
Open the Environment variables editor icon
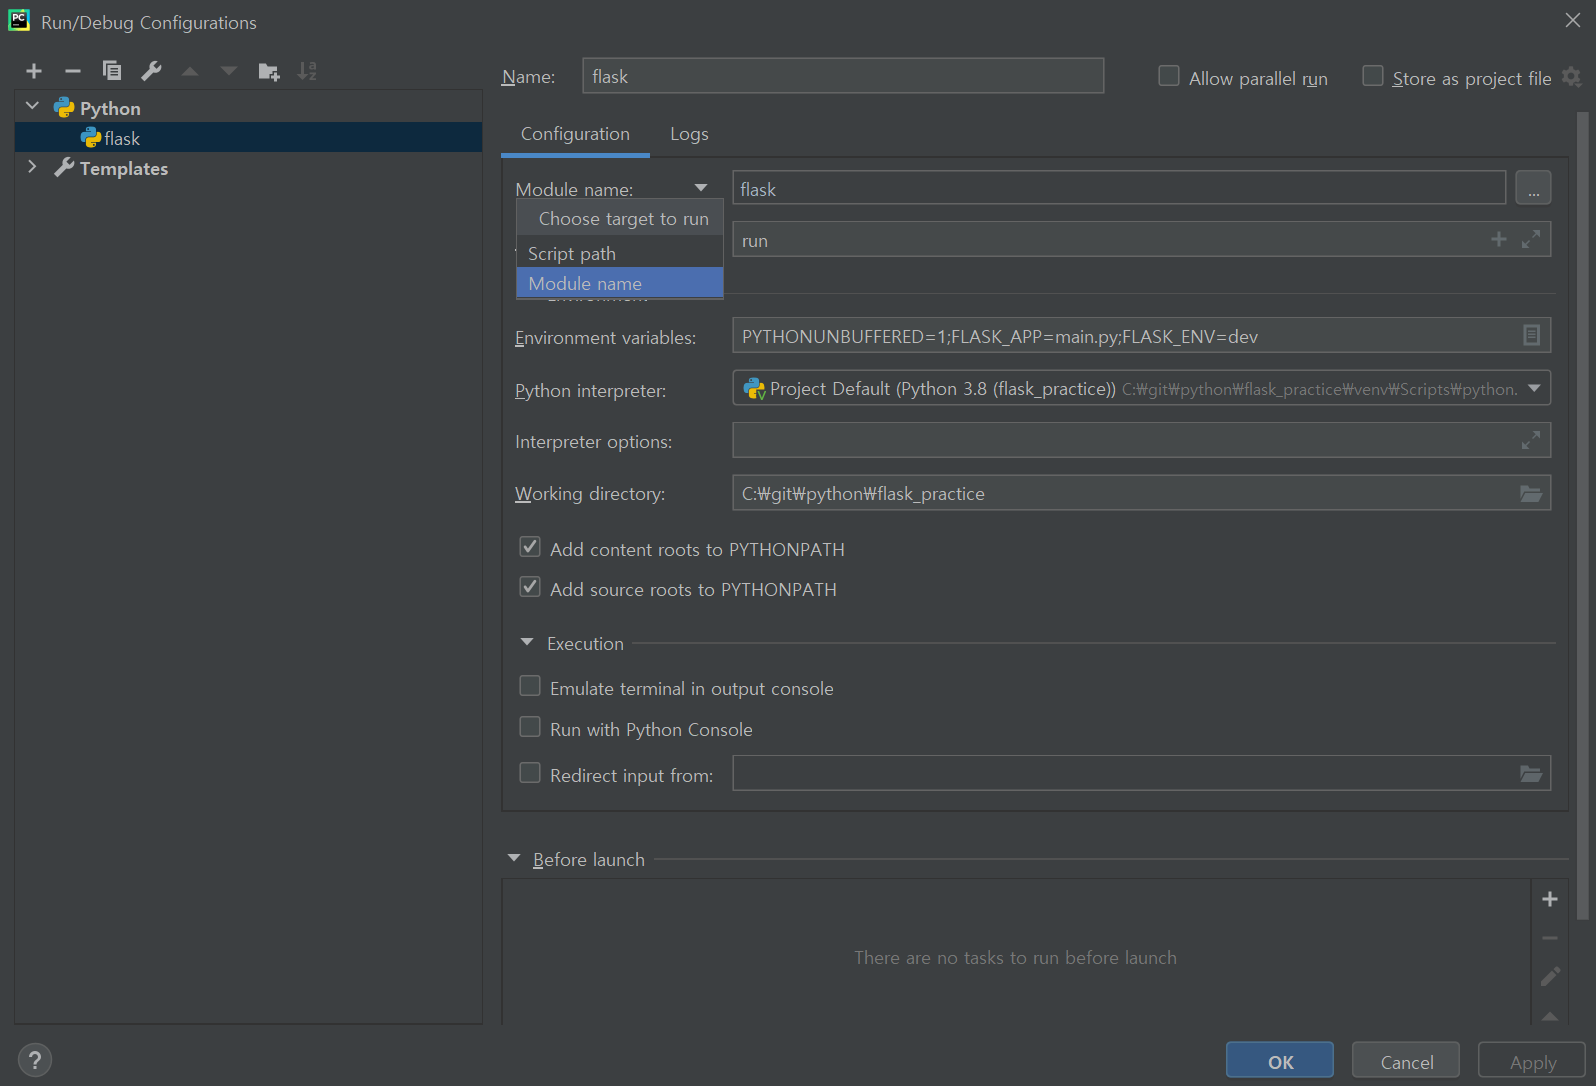(1531, 335)
